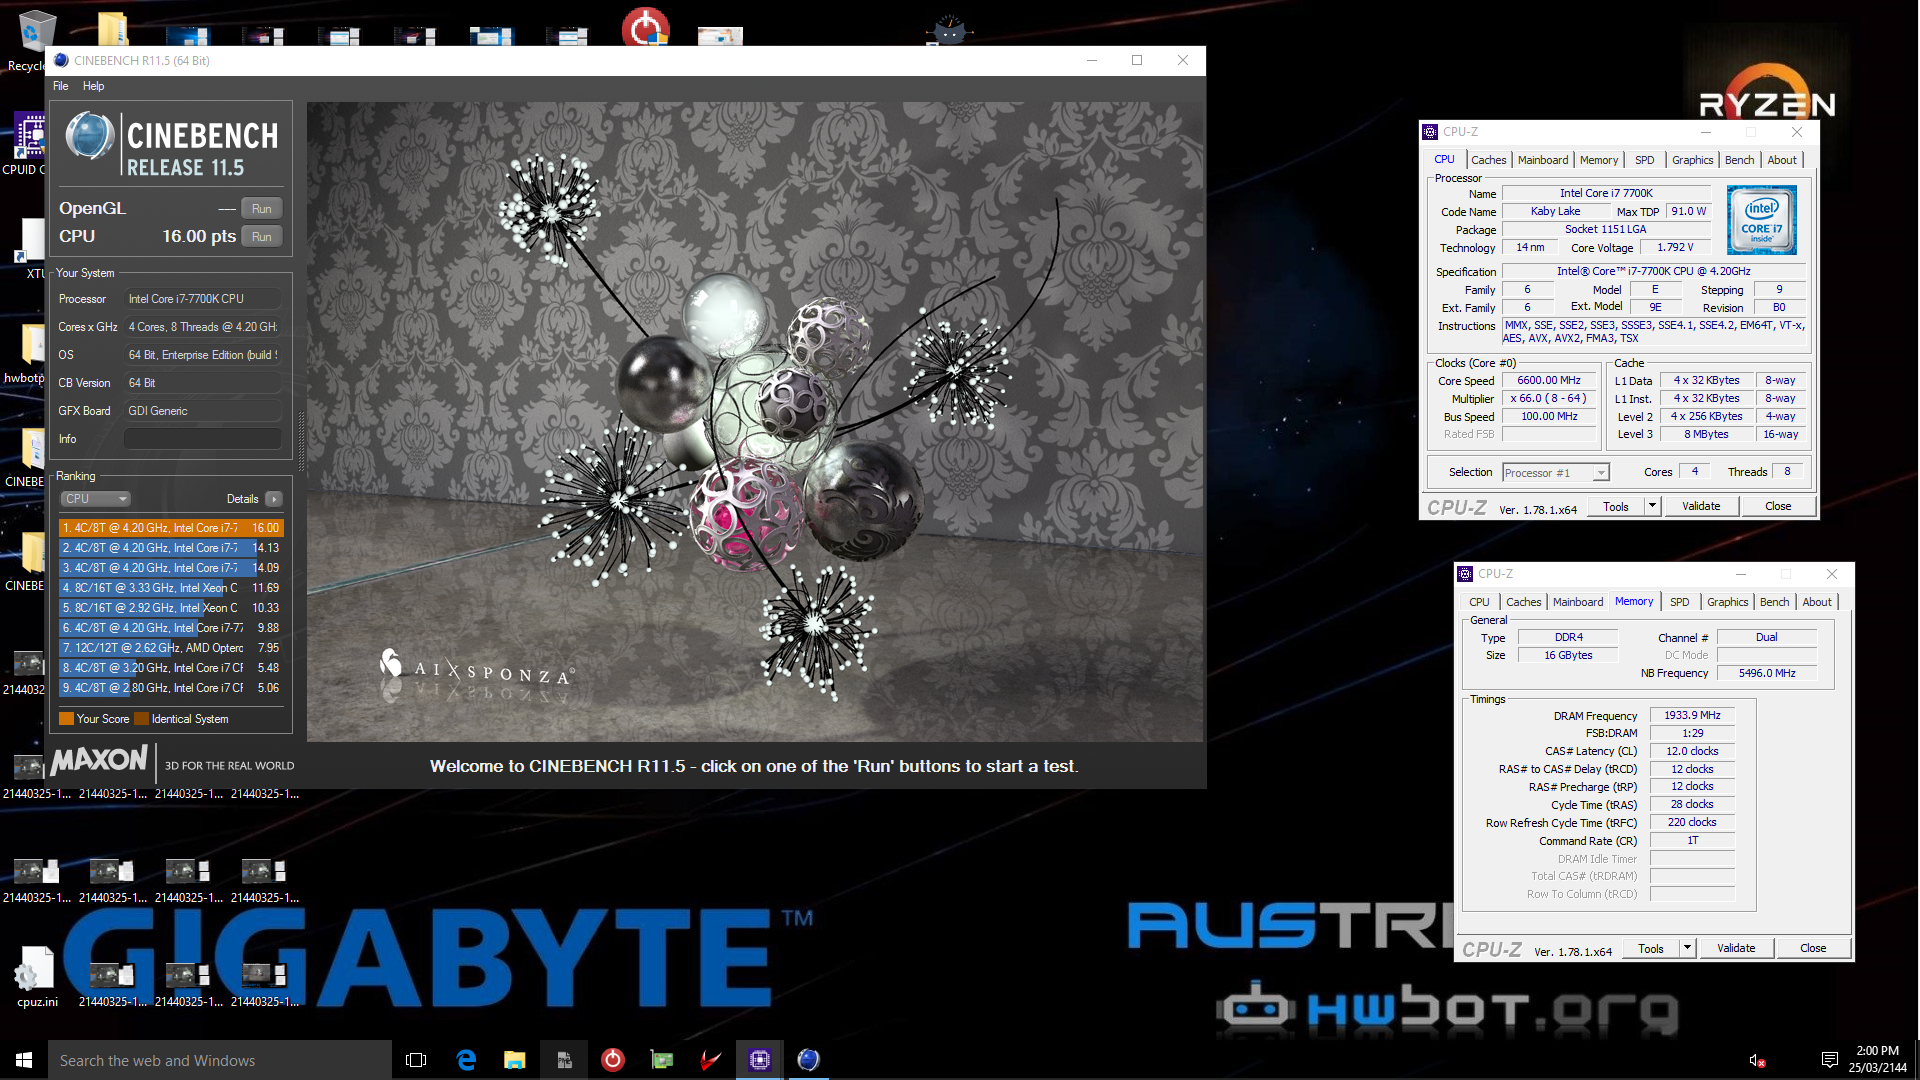Open Mainboard tab in lower CPU-Z window
The height and width of the screenshot is (1080, 1920).
[x=1578, y=602]
